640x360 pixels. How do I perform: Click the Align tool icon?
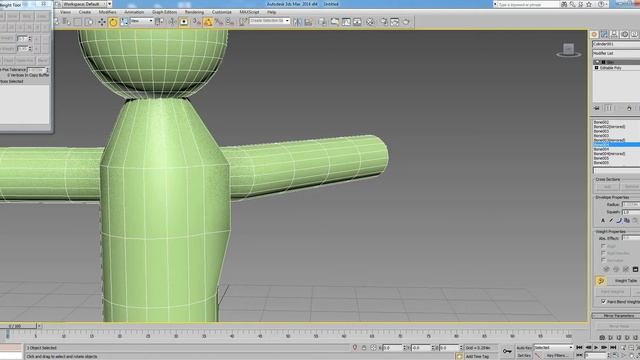[x=308, y=22]
